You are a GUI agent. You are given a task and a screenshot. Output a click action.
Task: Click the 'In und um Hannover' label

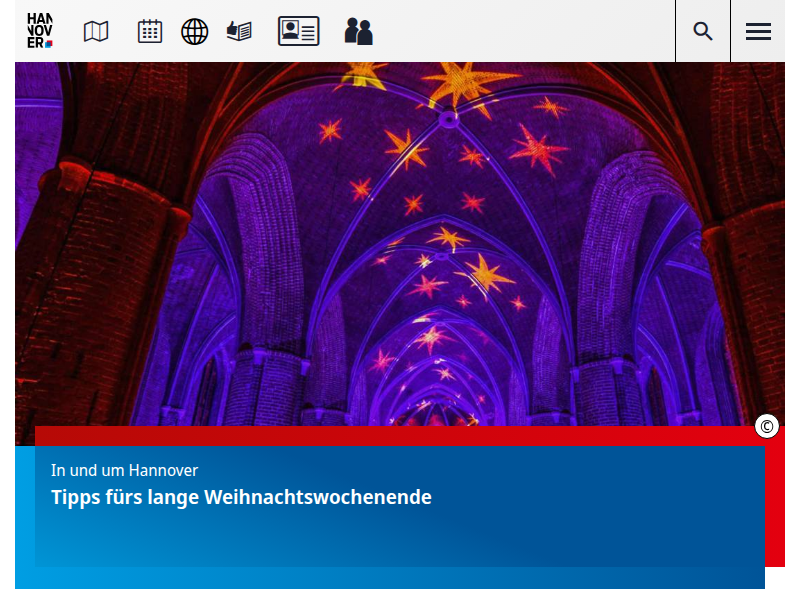click(124, 470)
